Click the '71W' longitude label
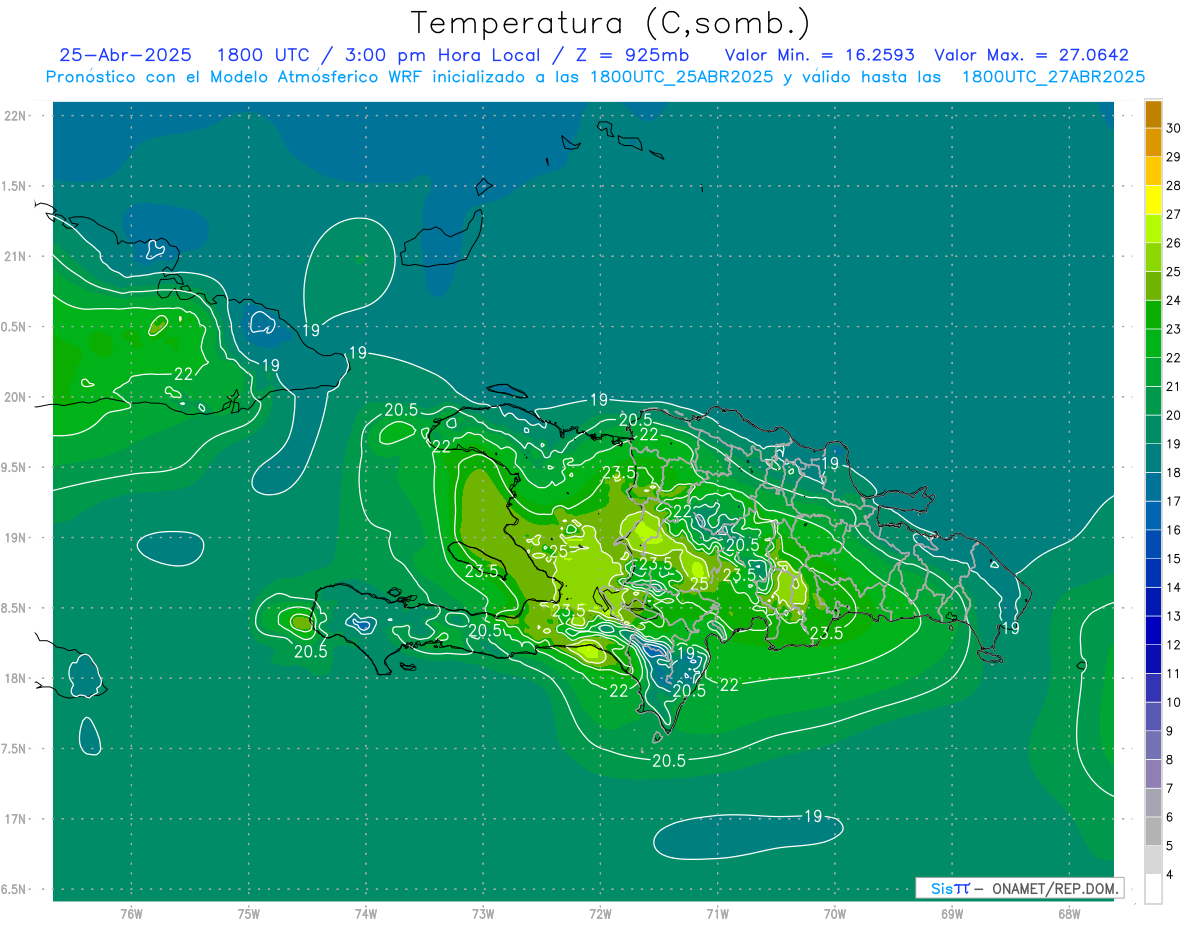The image size is (1200, 927). [717, 914]
